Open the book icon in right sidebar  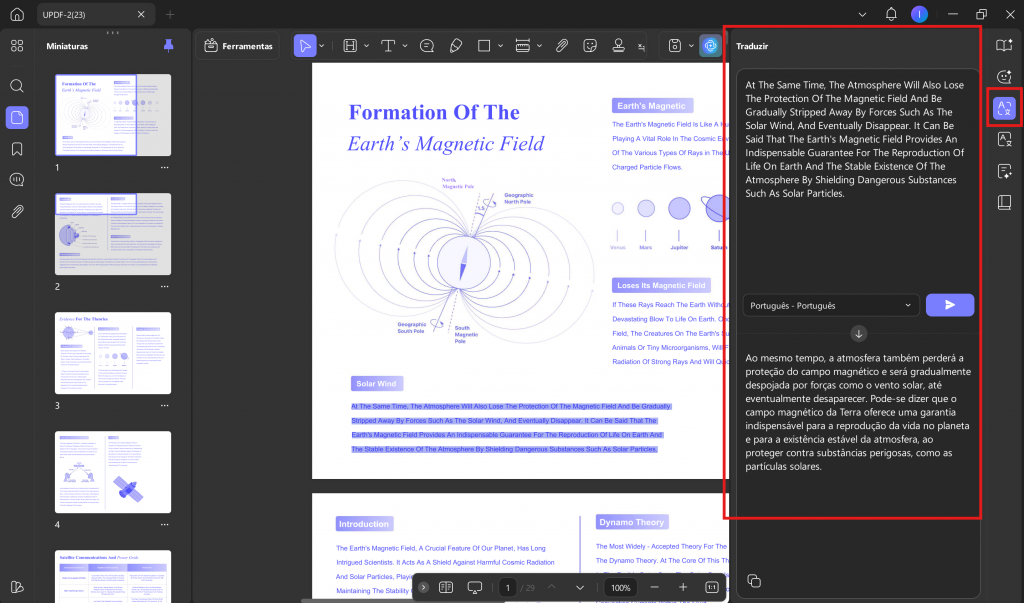point(1004,203)
